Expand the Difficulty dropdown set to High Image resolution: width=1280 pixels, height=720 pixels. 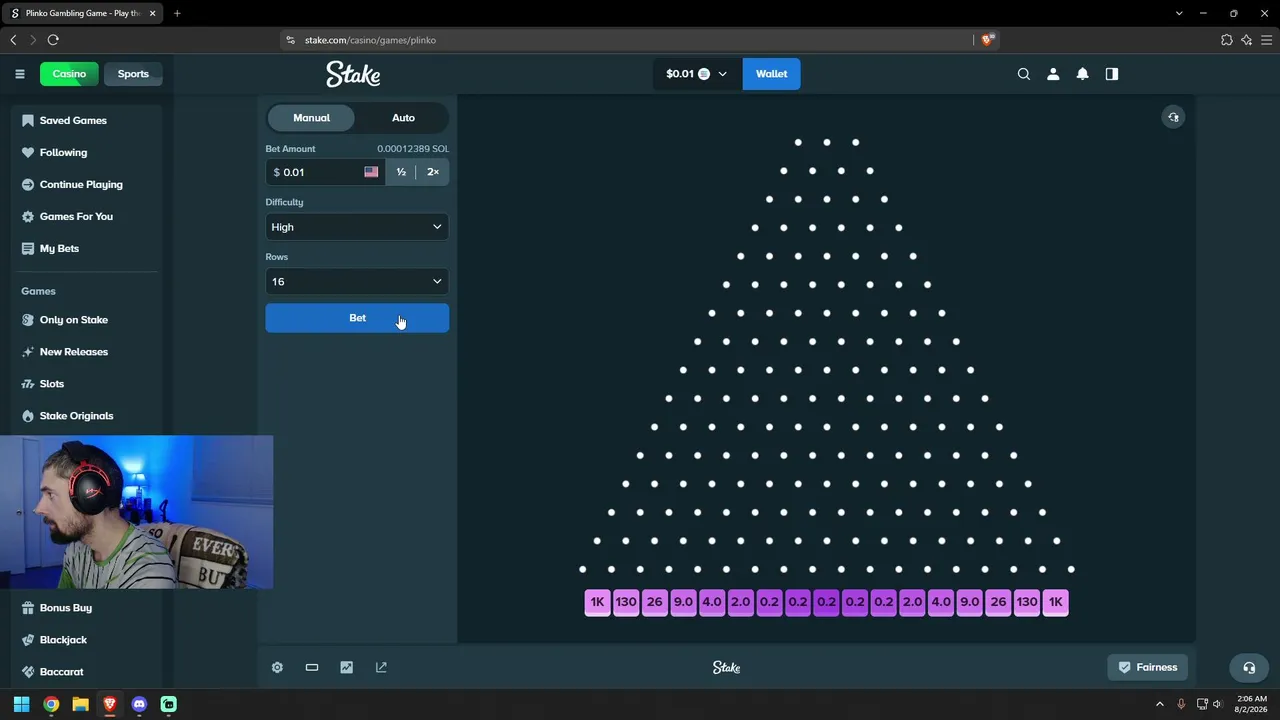click(357, 227)
